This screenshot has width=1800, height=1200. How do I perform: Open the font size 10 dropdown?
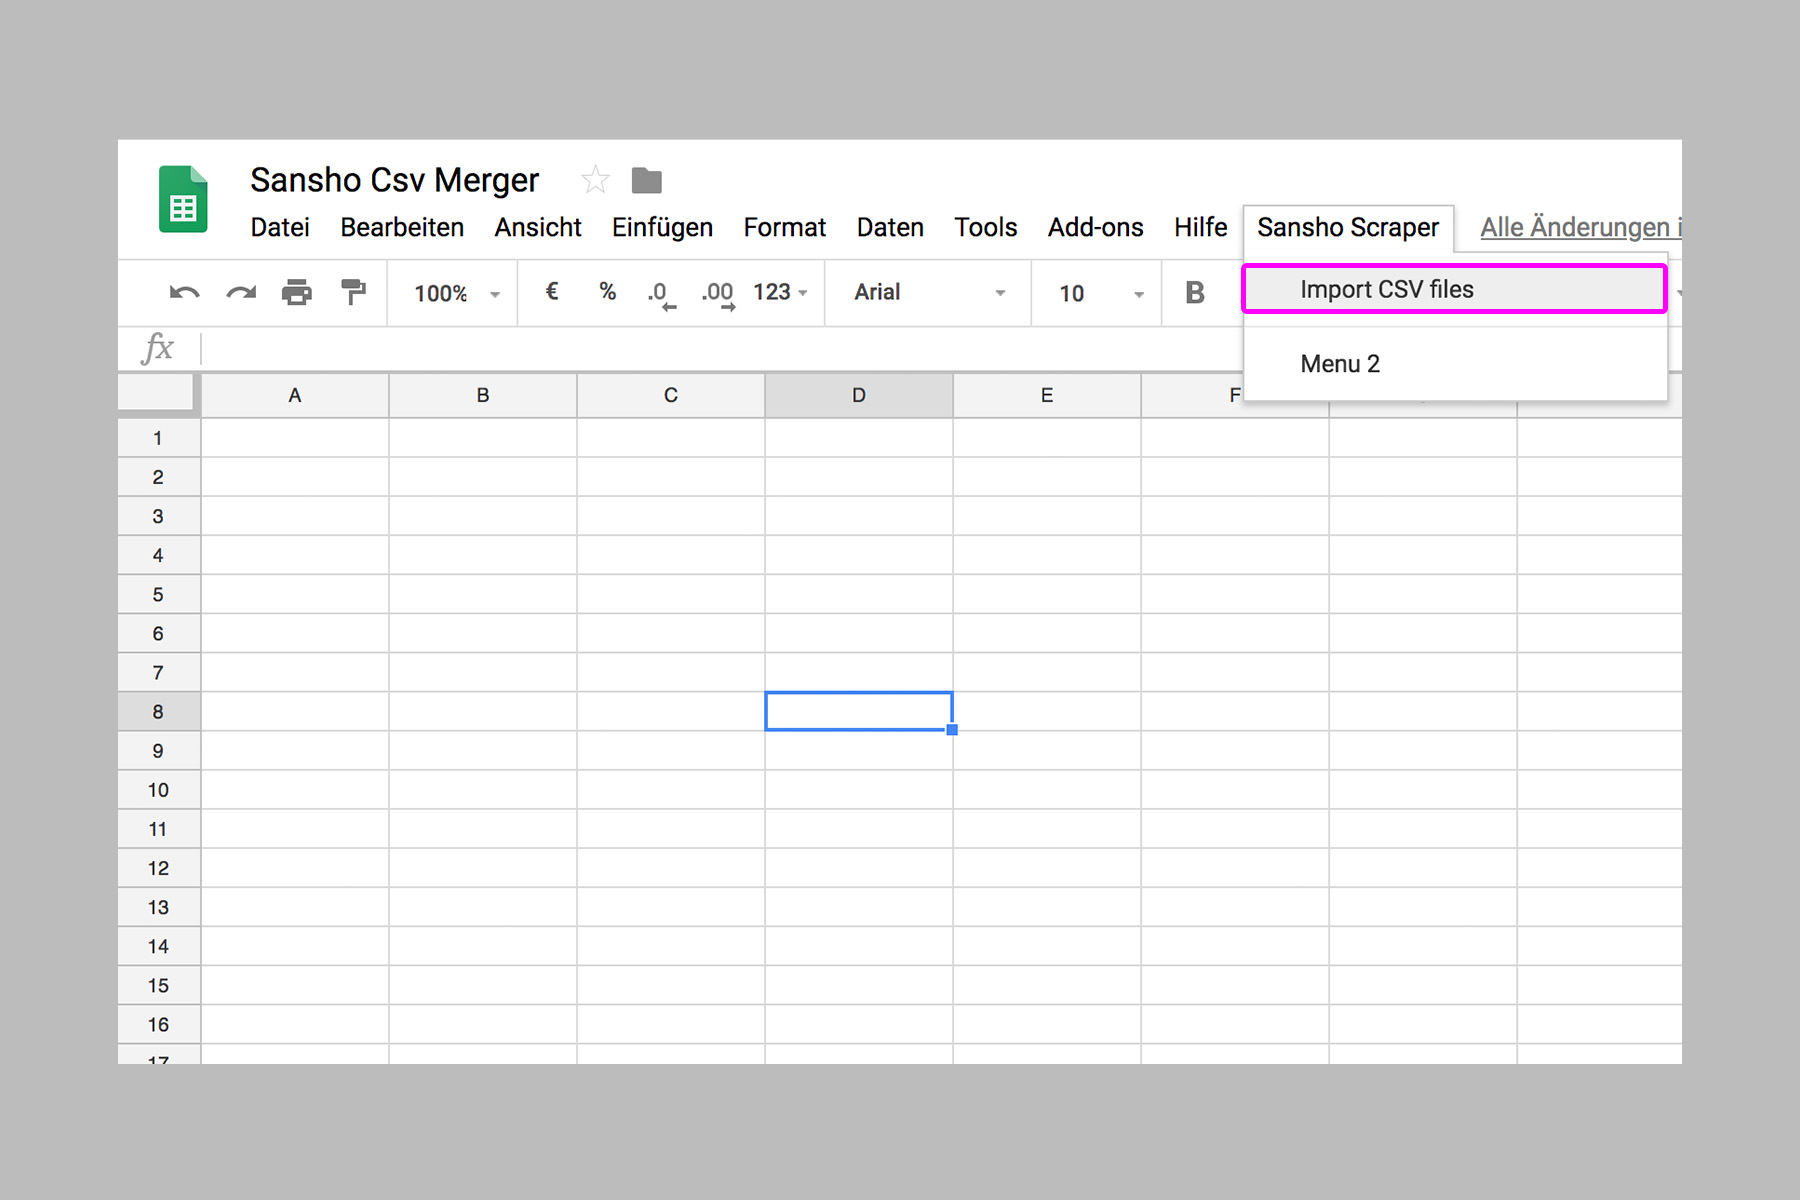click(1101, 294)
